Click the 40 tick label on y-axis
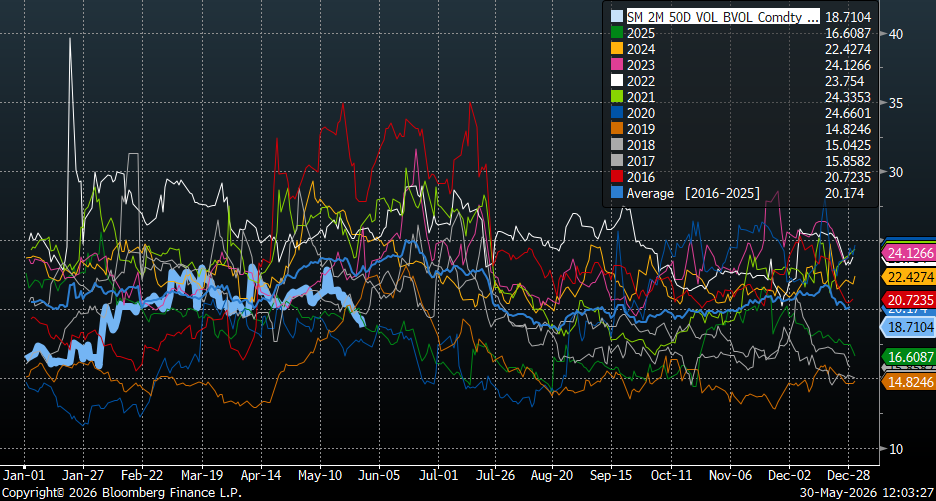This screenshot has width=936, height=501. coord(894,34)
